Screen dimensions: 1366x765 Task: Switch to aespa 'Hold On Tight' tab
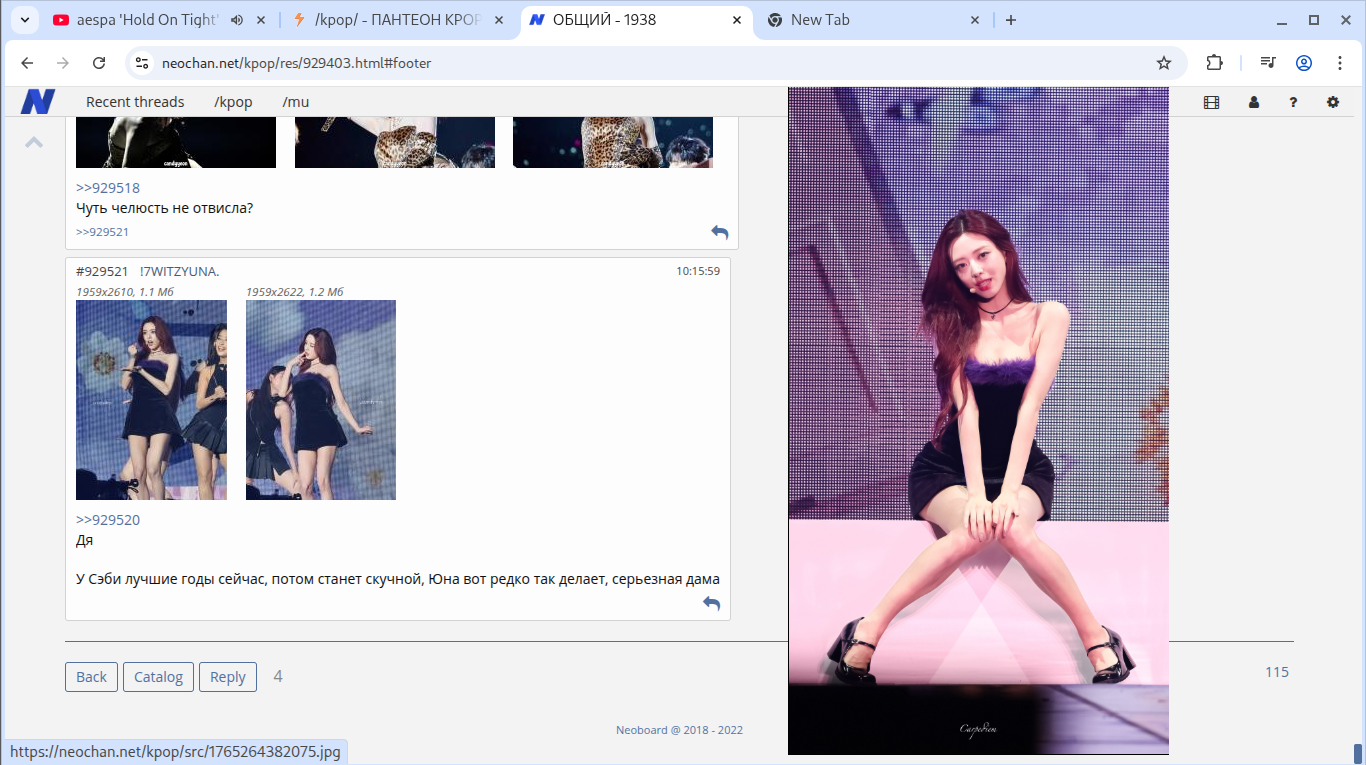pyautogui.click(x=146, y=20)
